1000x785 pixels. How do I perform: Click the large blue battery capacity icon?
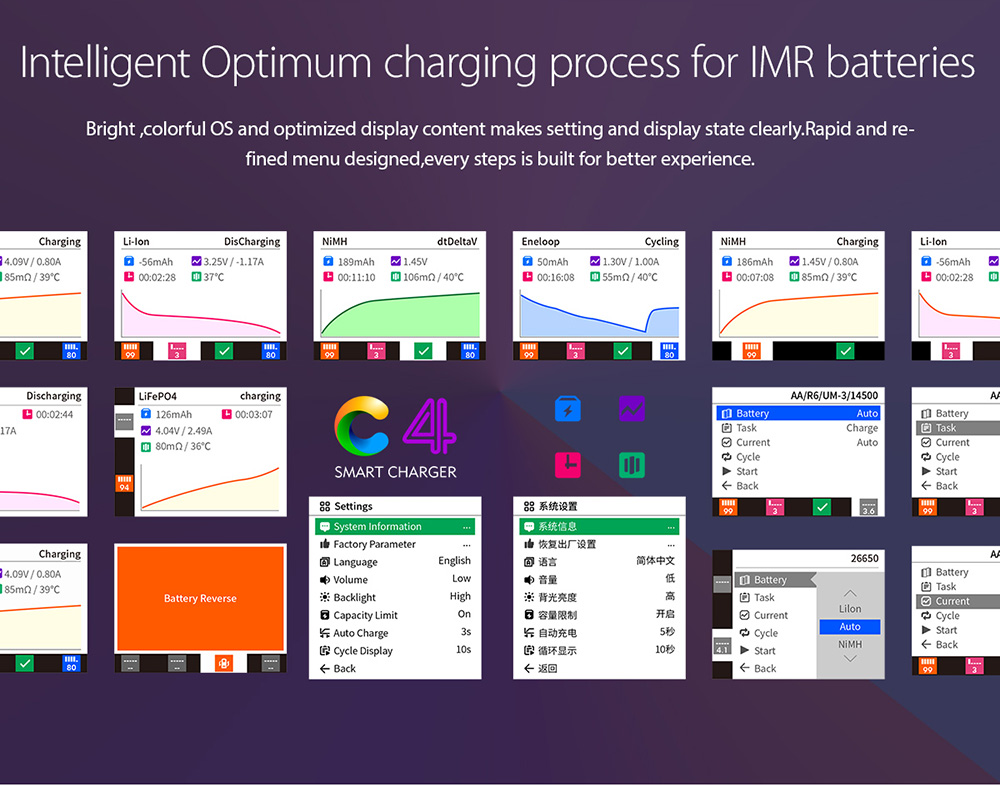point(568,409)
